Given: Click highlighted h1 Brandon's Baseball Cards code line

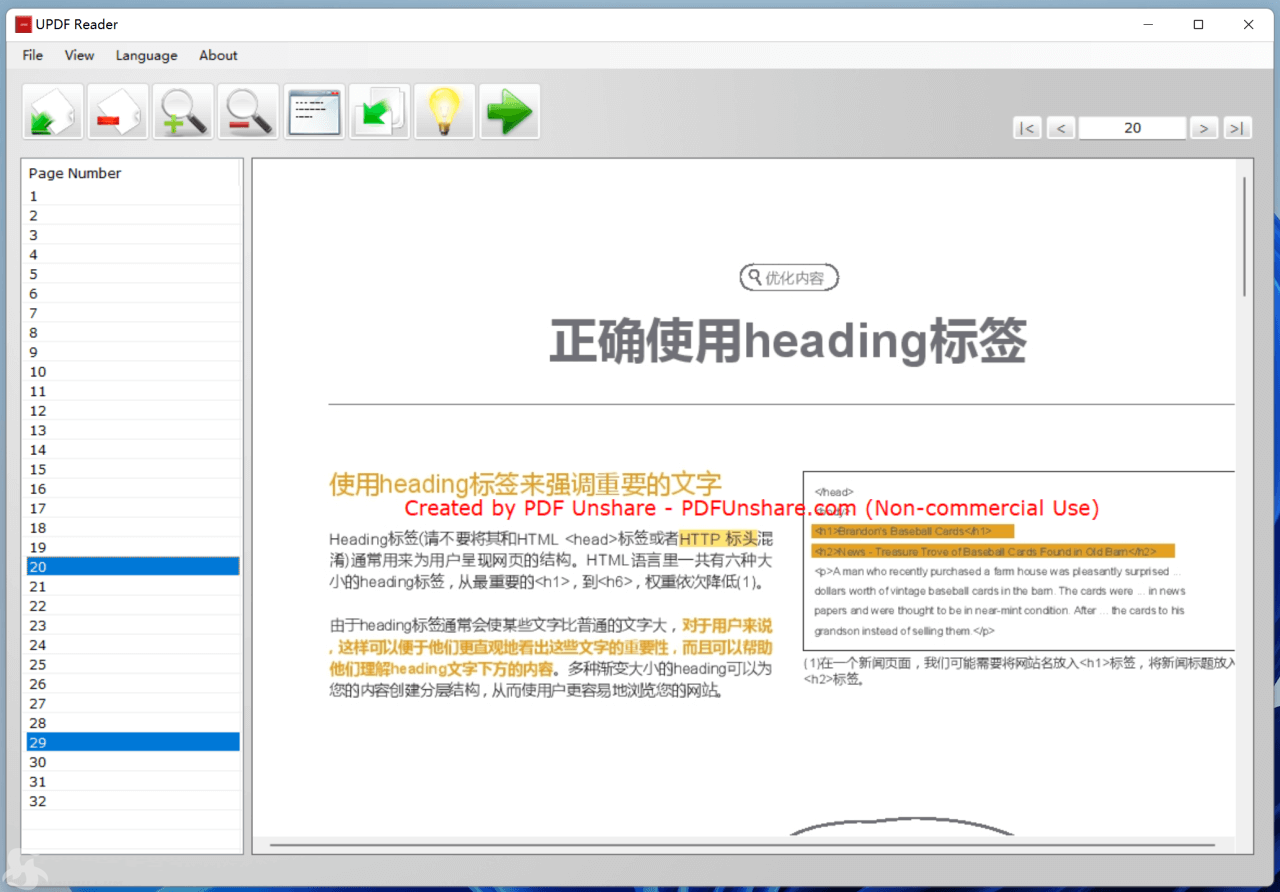Looking at the screenshot, I should (x=913, y=531).
